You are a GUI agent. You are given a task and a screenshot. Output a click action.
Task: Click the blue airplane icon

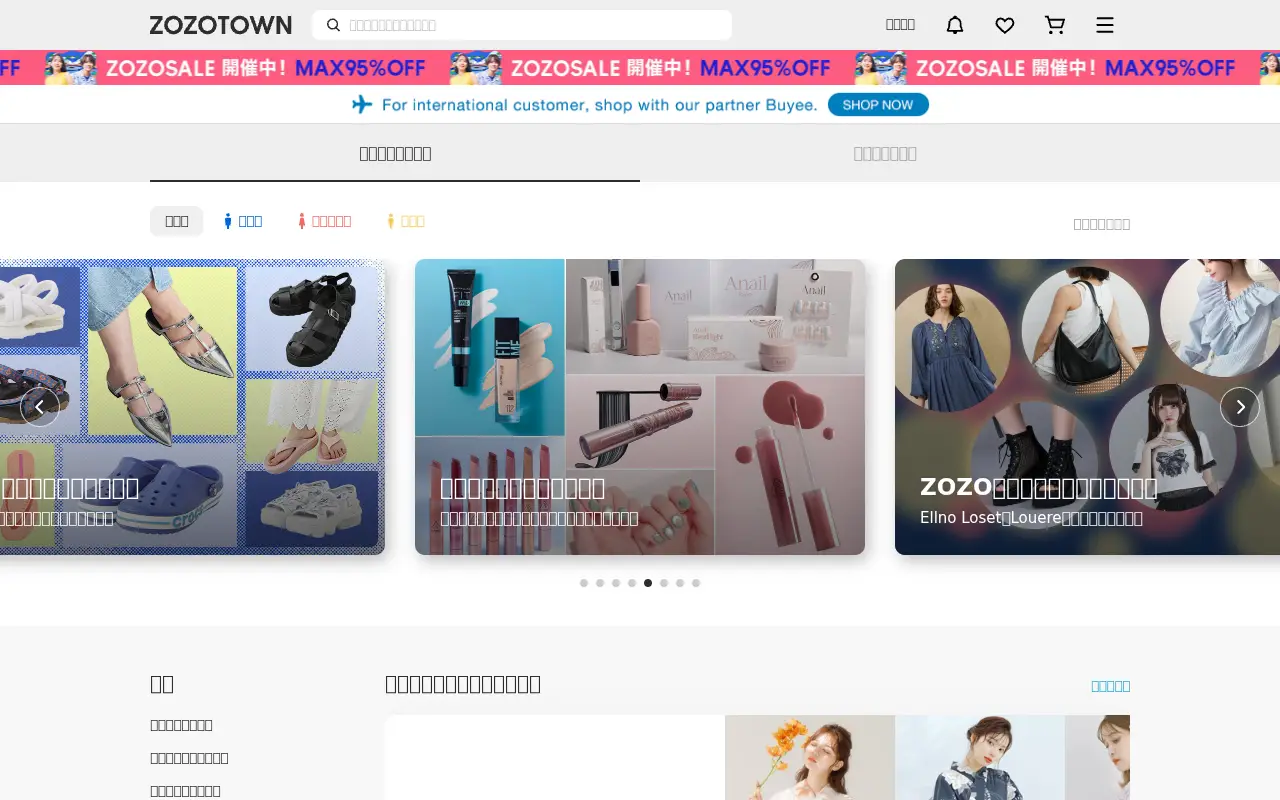362,104
